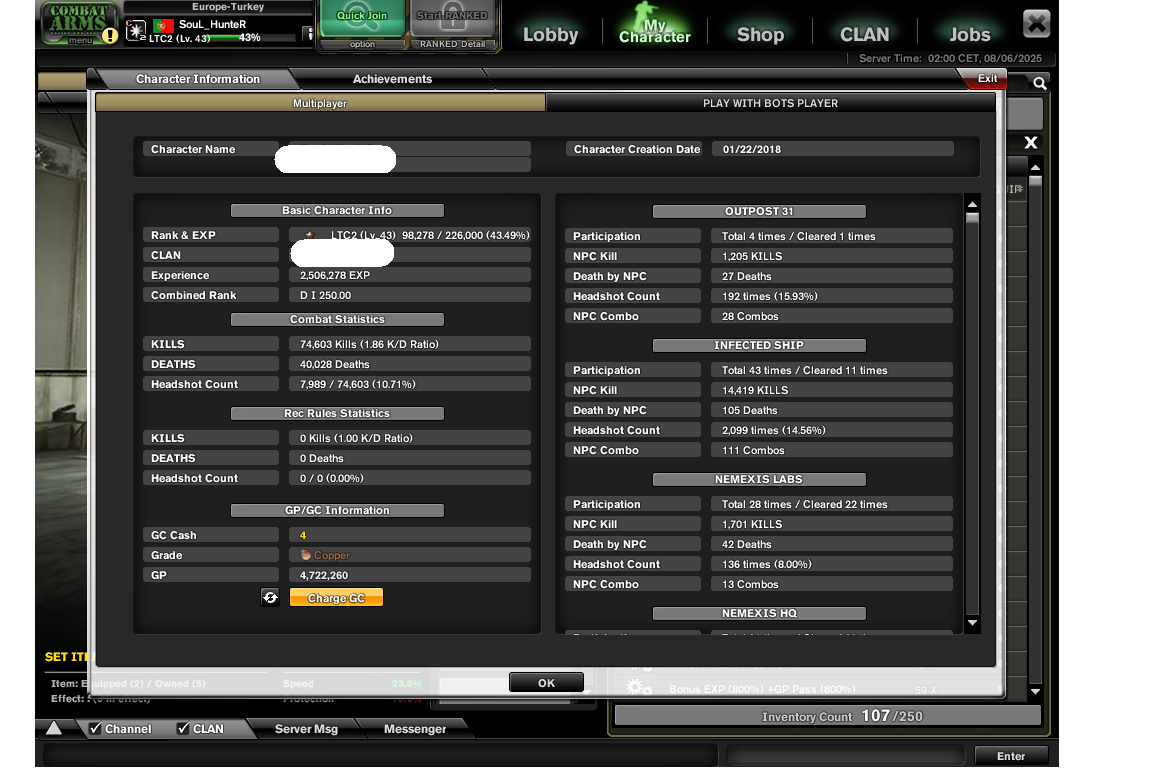Click the rank insignia in Rank & EXP row
The image size is (1152, 768).
click(x=310, y=235)
